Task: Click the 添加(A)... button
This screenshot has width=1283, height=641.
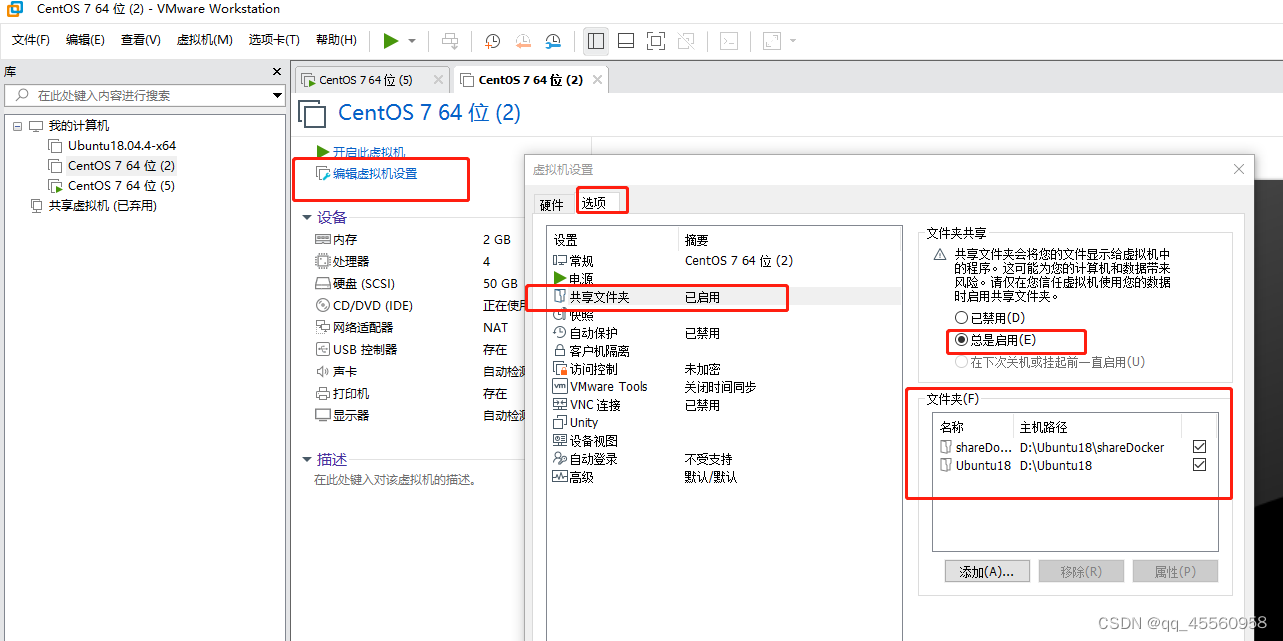Action: coord(987,572)
